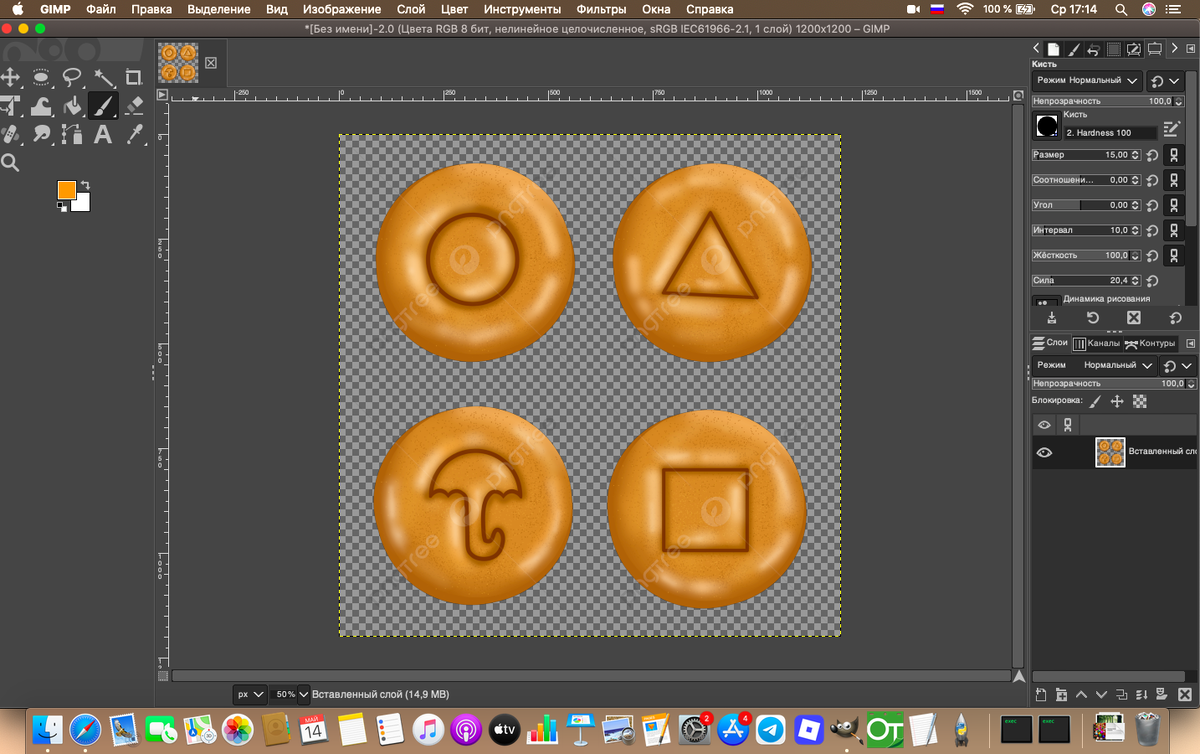Select the Unified Transform tool
The height and width of the screenshot is (754, 1200).
pyautogui.click(x=11, y=105)
